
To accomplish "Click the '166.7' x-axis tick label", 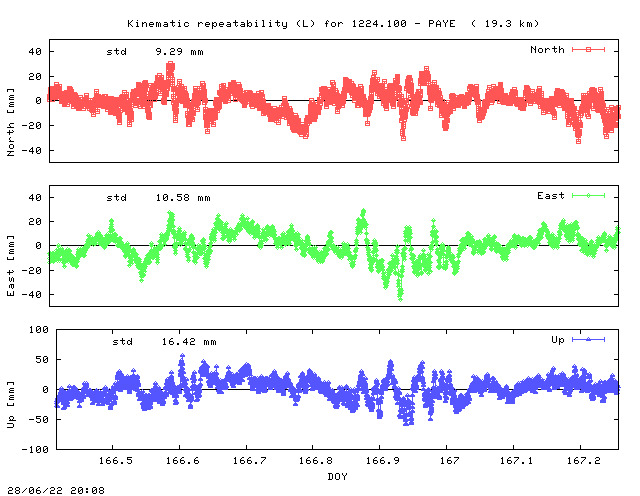I will (249, 460).
